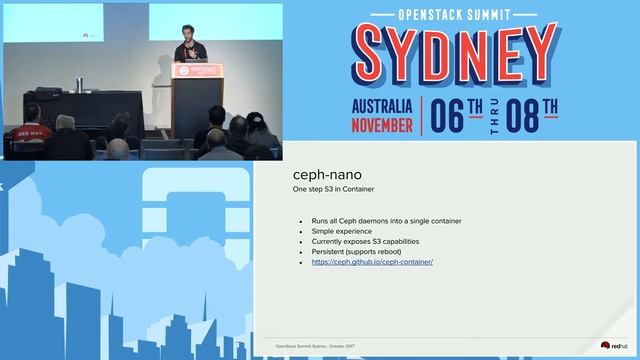Click 'Currently exposes S3 capabilities' bullet
640x360 pixels.
(x=365, y=241)
